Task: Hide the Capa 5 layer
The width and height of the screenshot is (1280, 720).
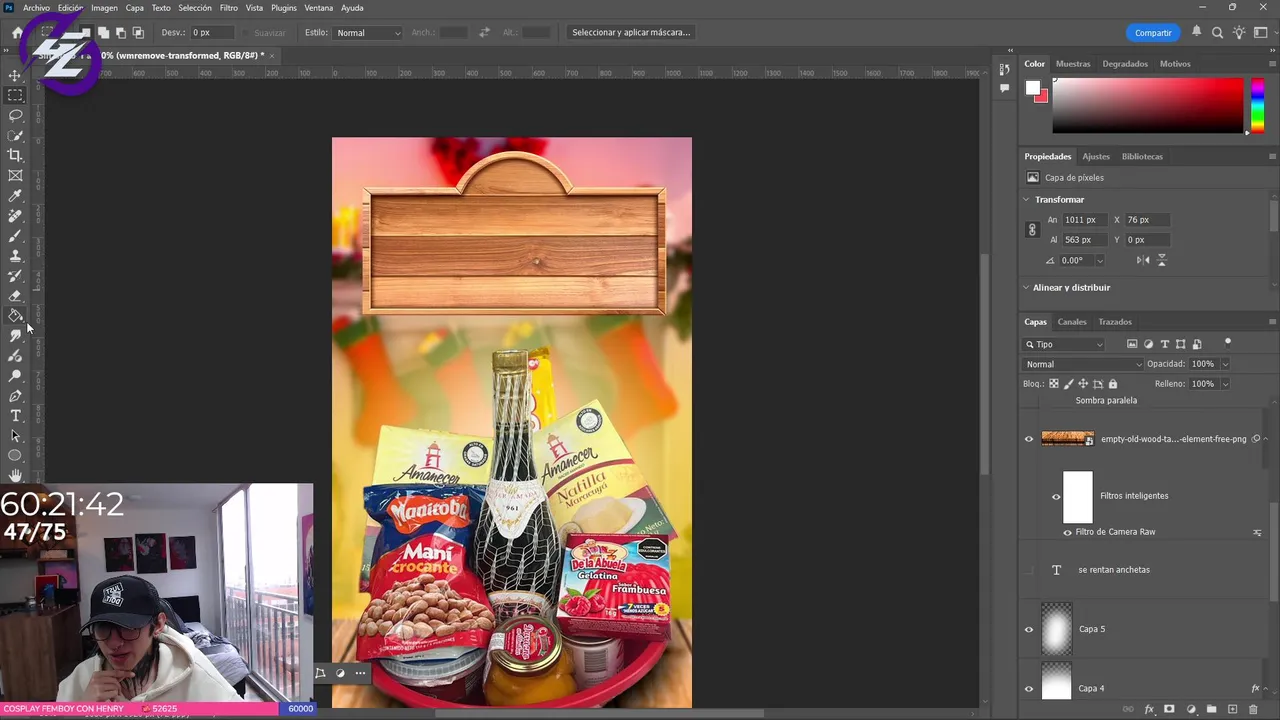Action: (1028, 629)
